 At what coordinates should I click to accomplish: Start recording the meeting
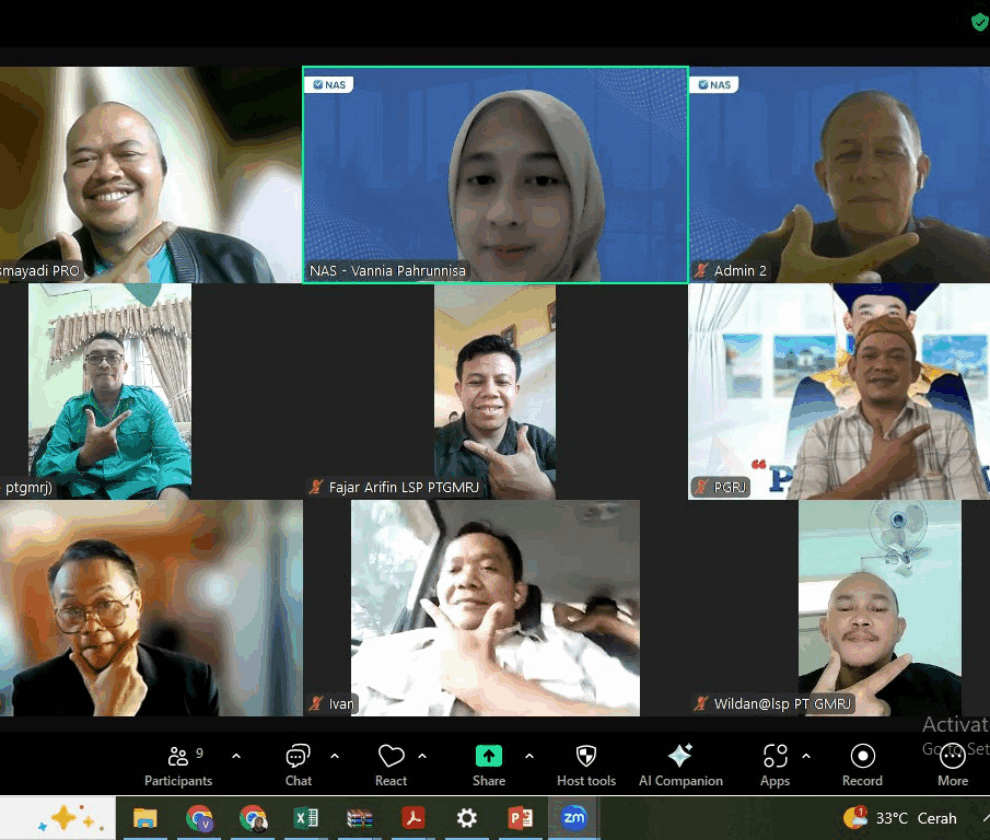[x=862, y=765]
